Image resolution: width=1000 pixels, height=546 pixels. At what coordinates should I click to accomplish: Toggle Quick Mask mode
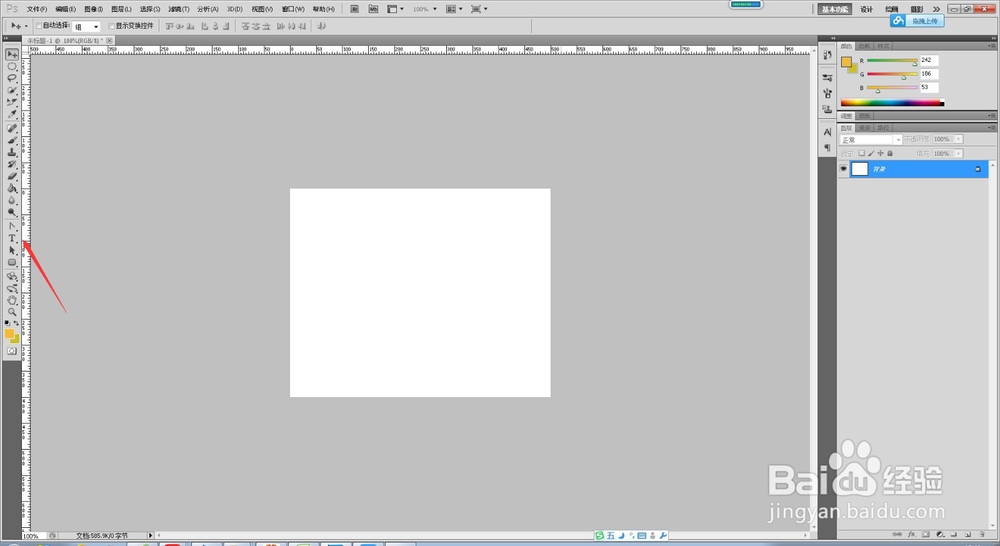[x=12, y=351]
